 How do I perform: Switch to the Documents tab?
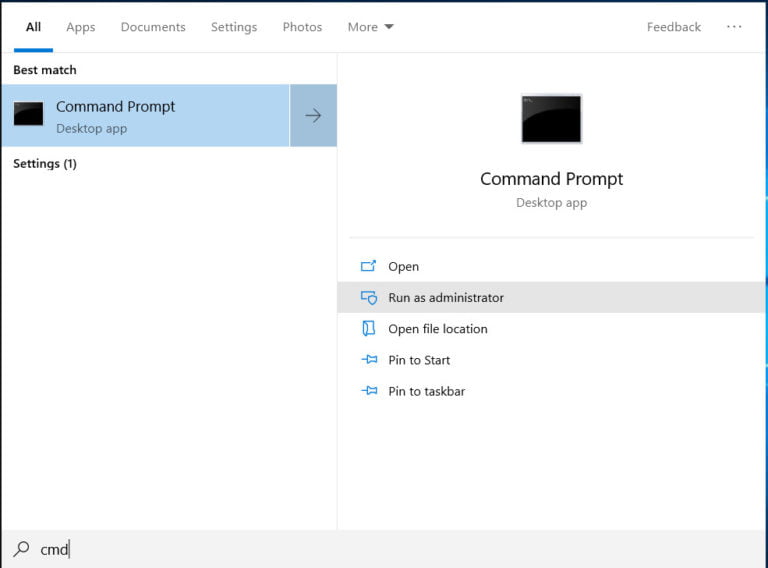pyautogui.click(x=153, y=27)
